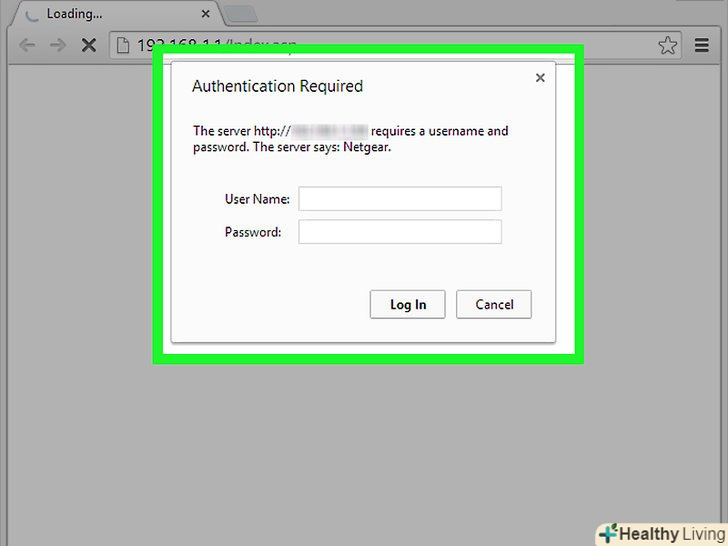Click the browser forward arrow
The width and height of the screenshot is (728, 546).
click(58, 45)
